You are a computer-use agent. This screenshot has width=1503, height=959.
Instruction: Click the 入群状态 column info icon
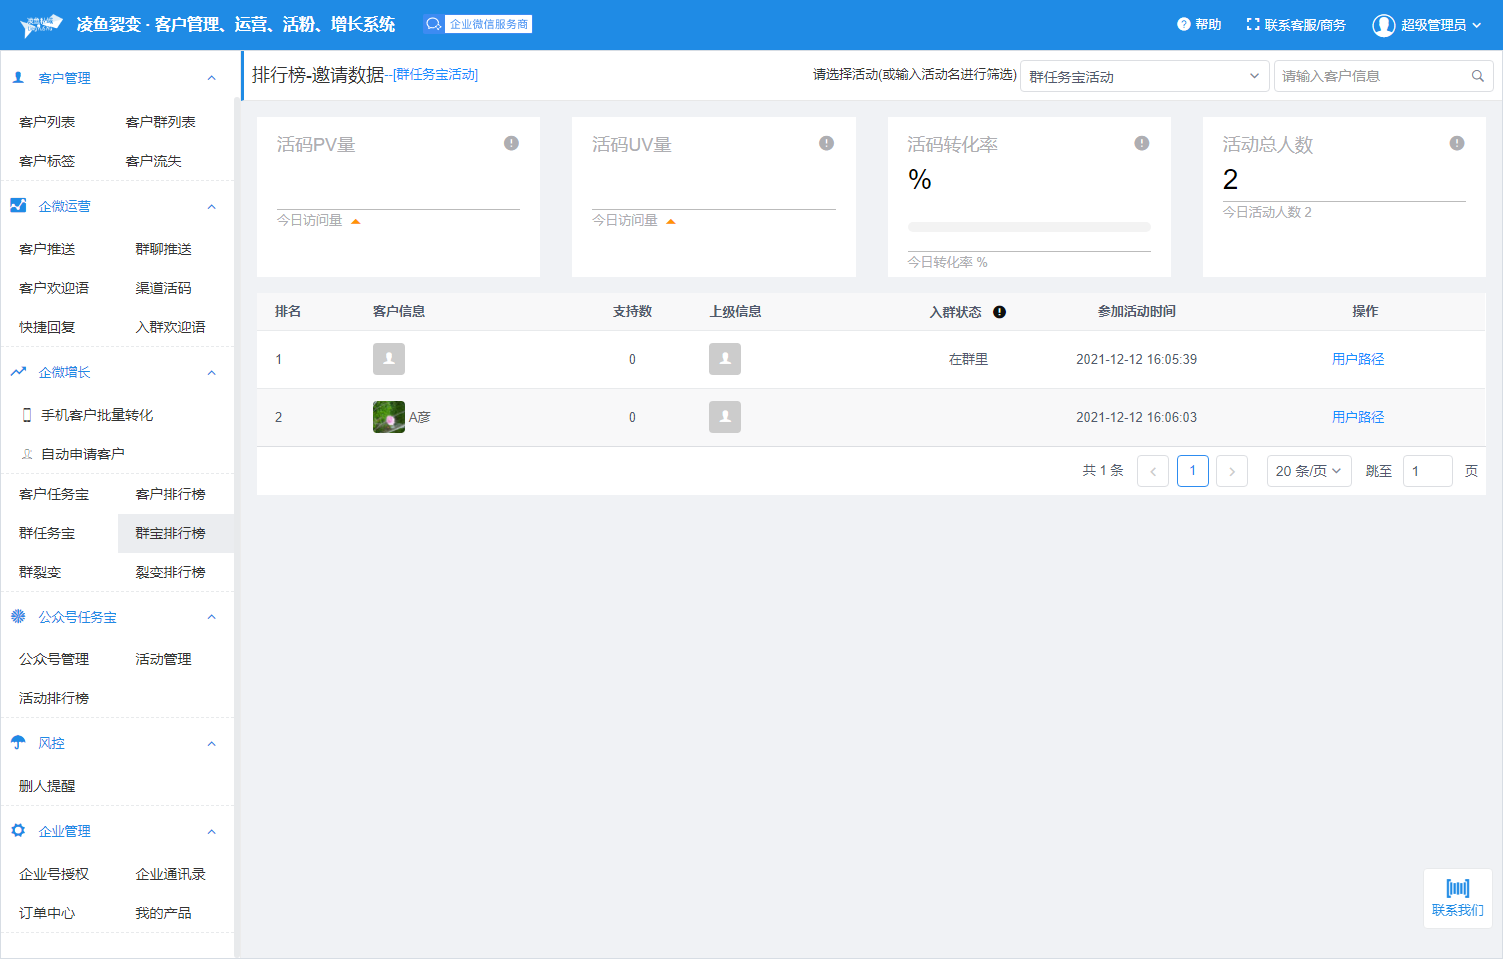click(x=999, y=312)
